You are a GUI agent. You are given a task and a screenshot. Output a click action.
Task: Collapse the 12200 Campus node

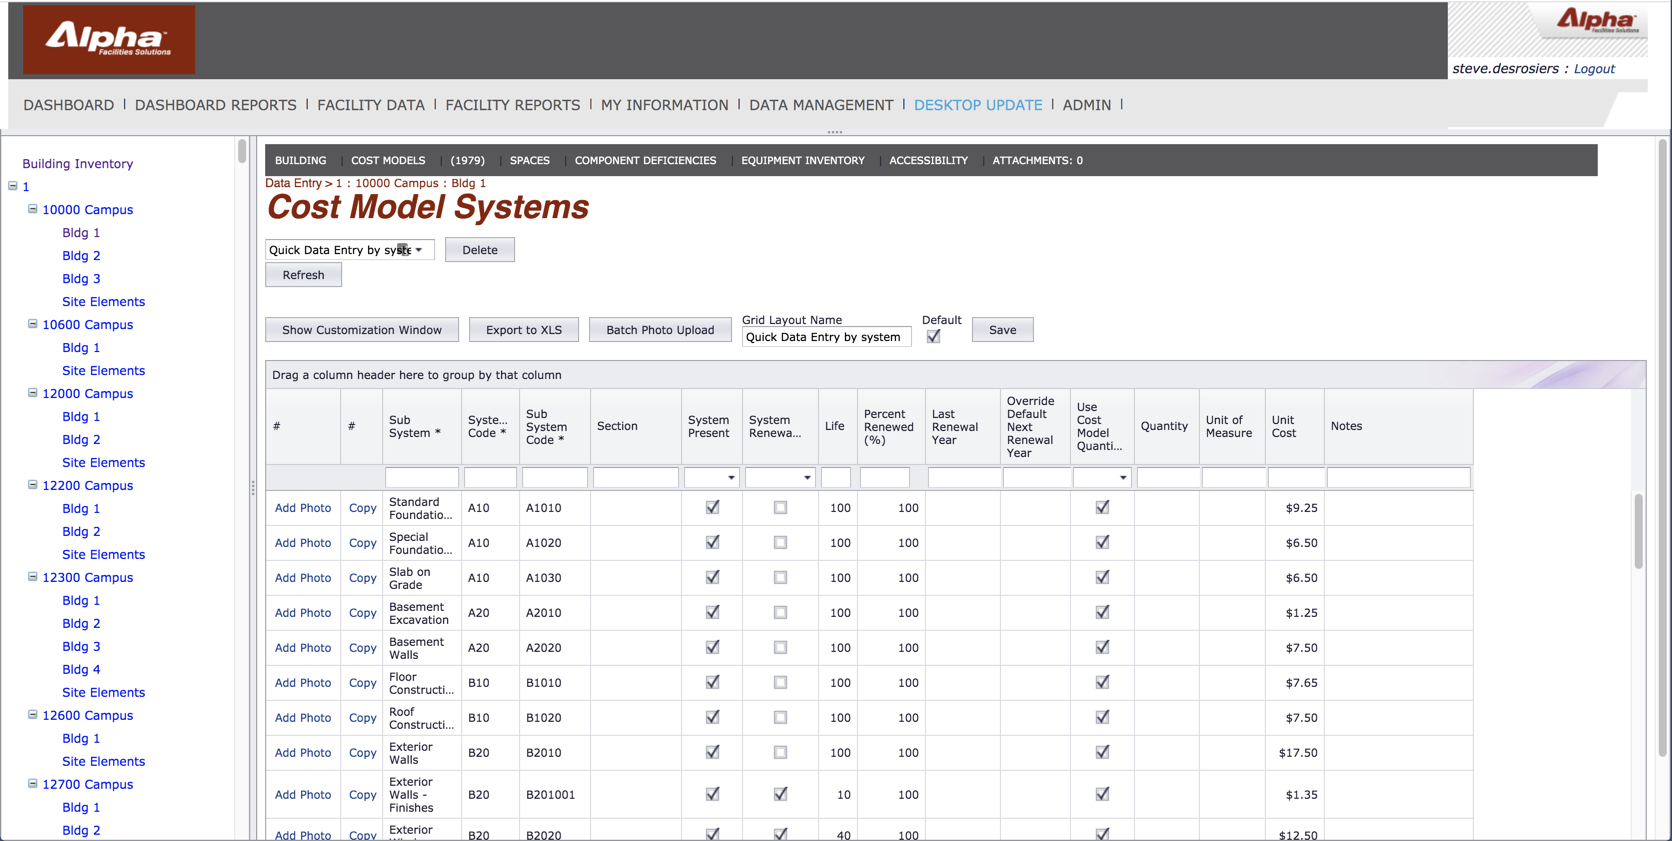click(x=33, y=485)
